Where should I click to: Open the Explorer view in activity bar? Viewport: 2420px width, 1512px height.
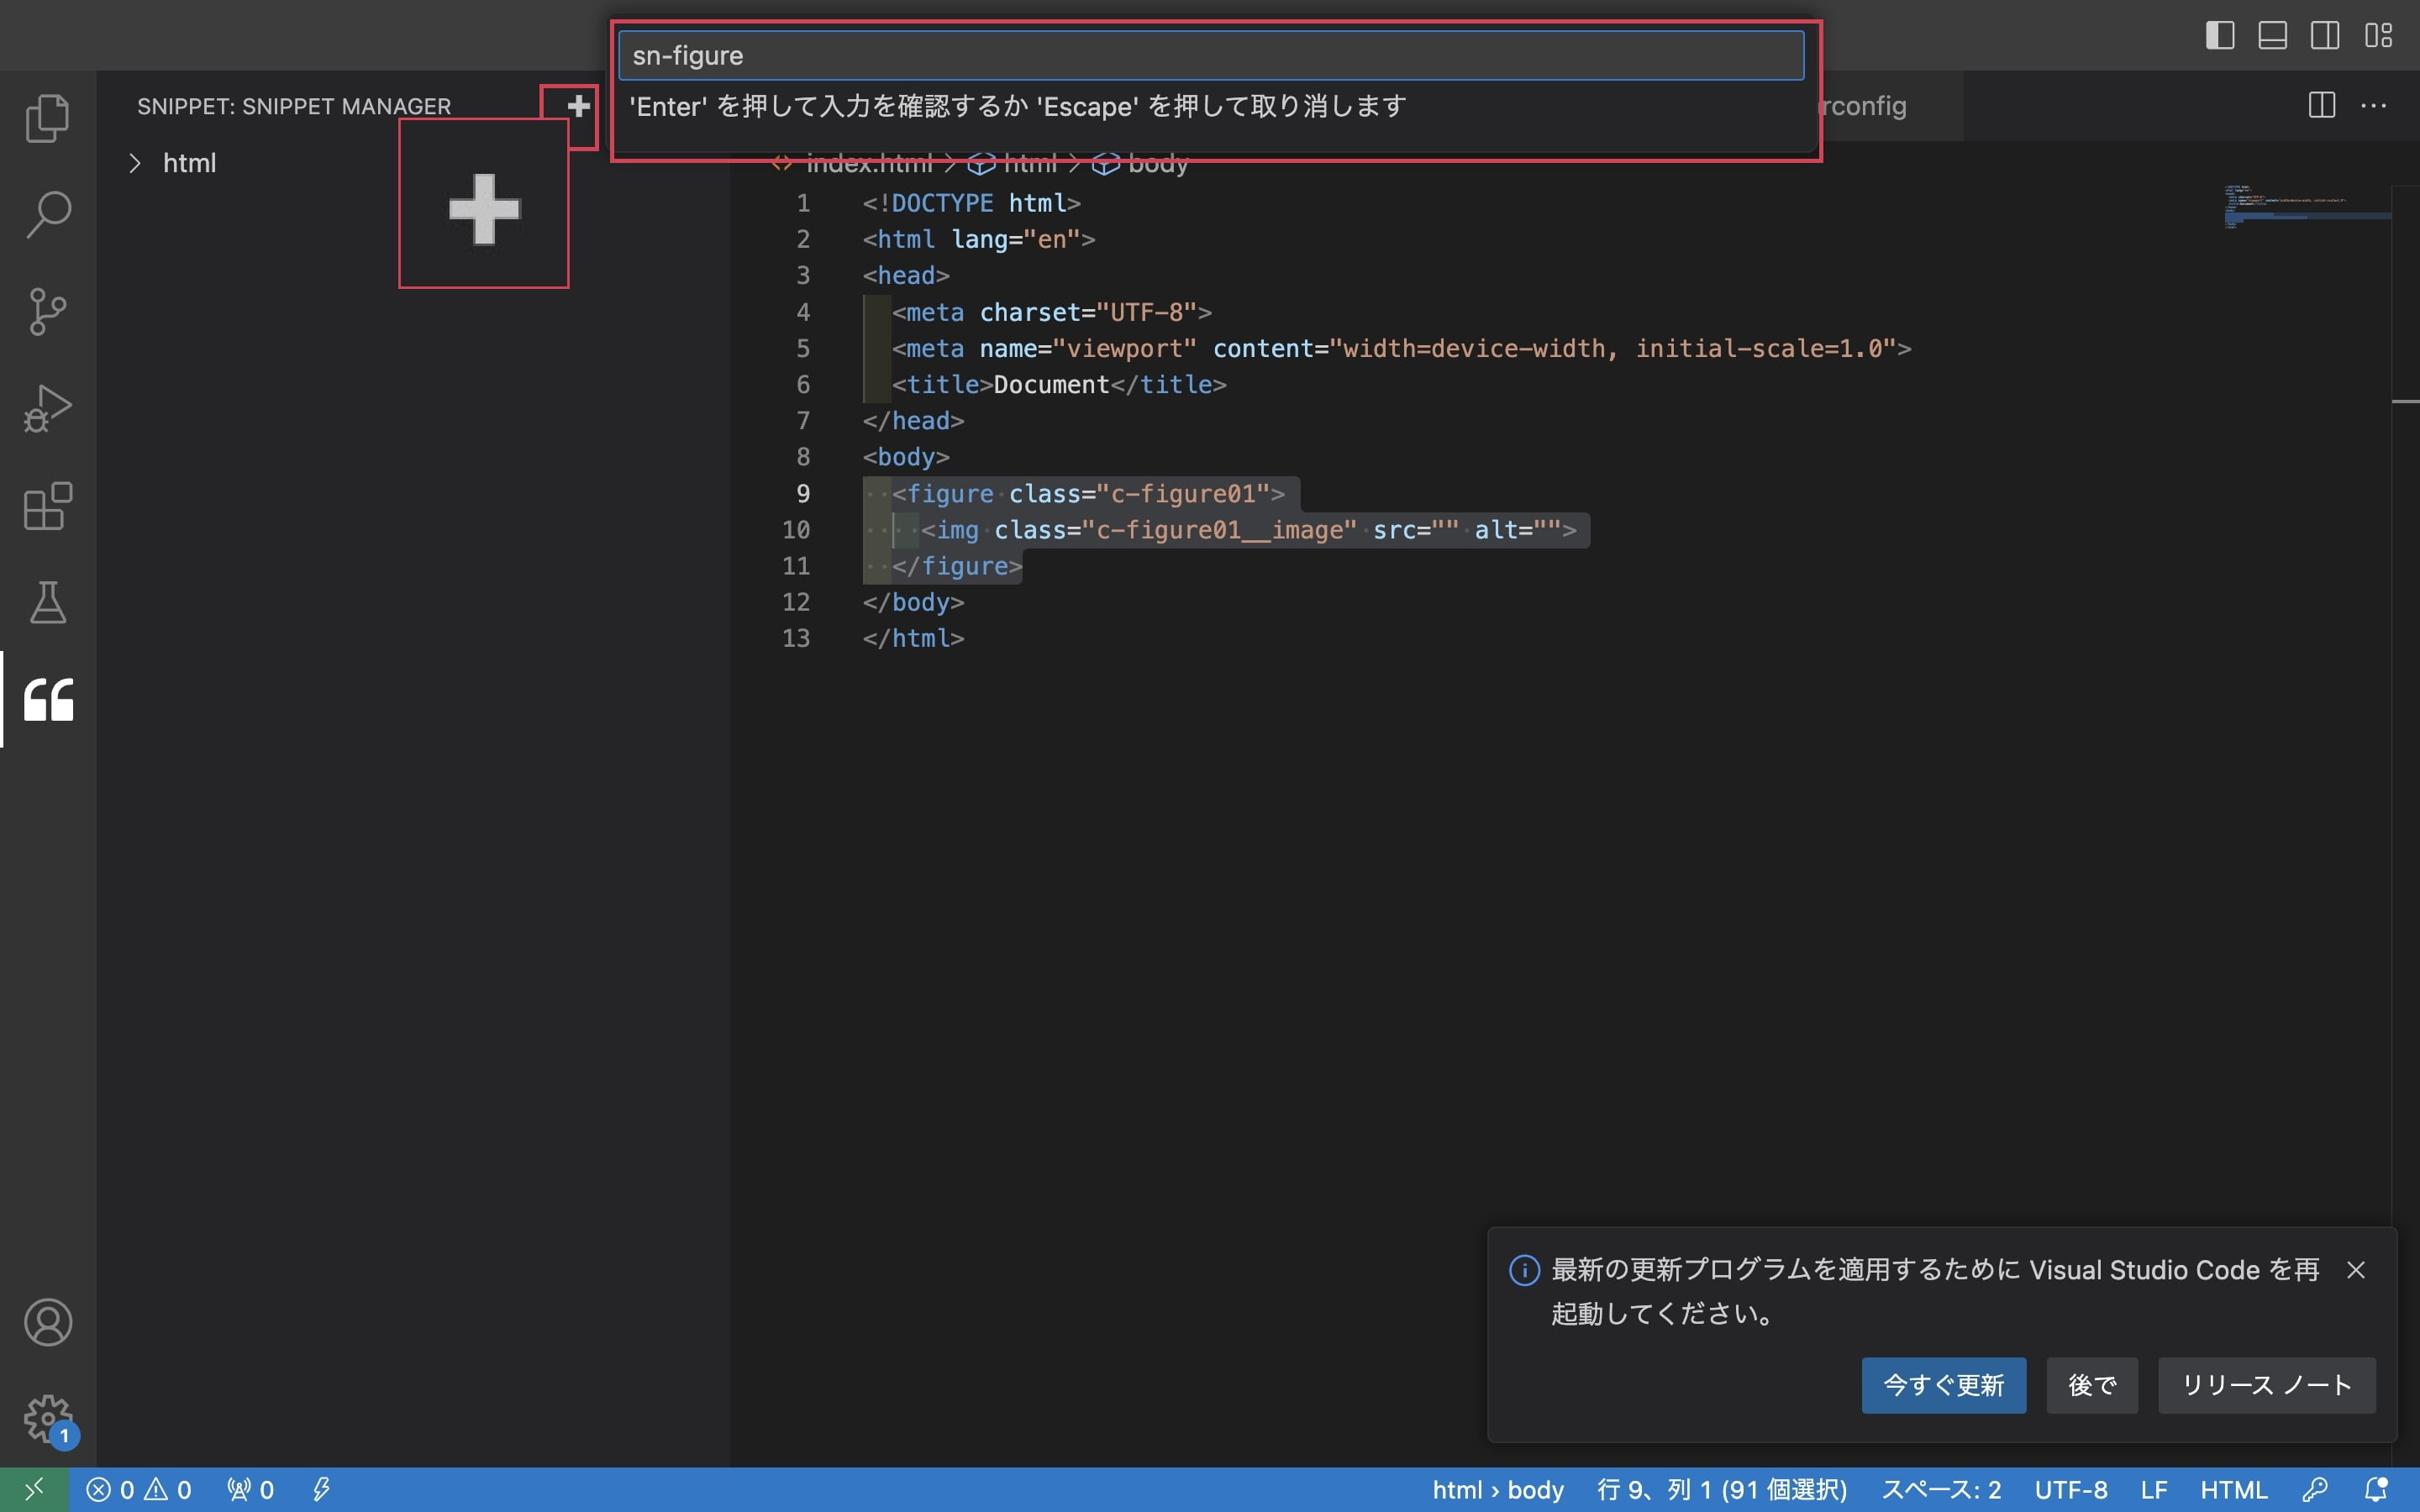point(47,118)
